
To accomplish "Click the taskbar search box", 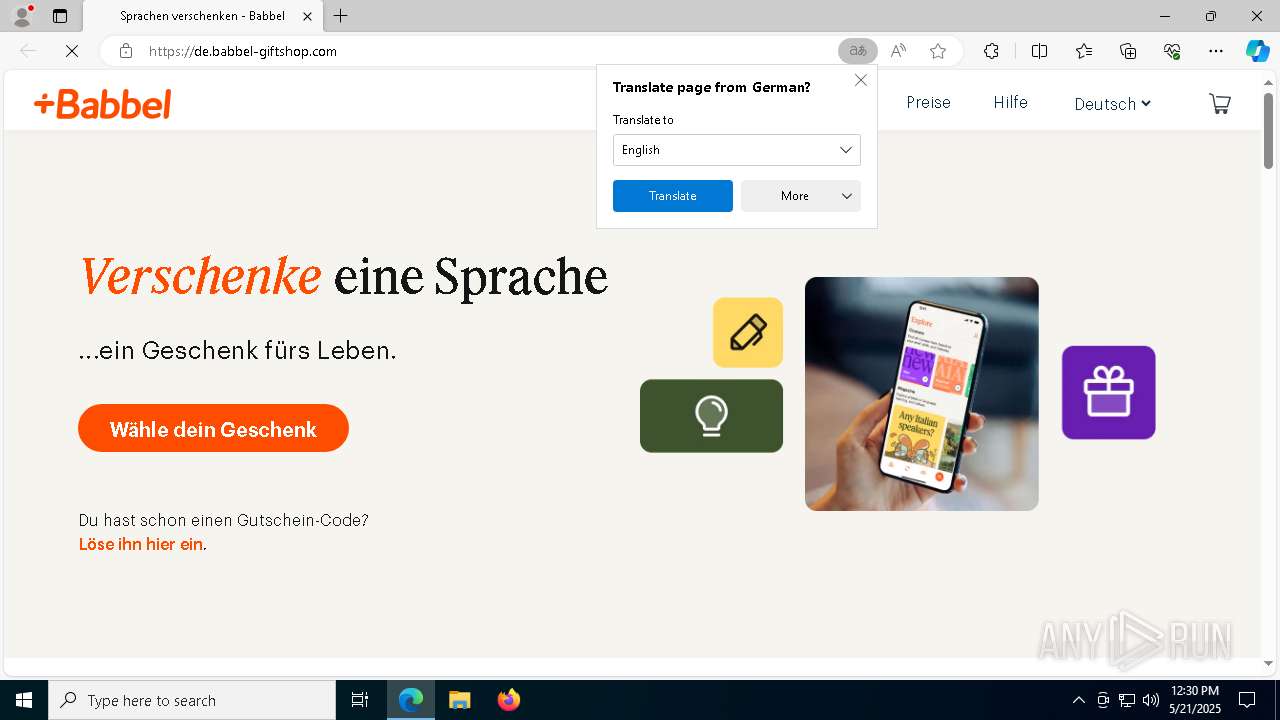I will pyautogui.click(x=192, y=700).
